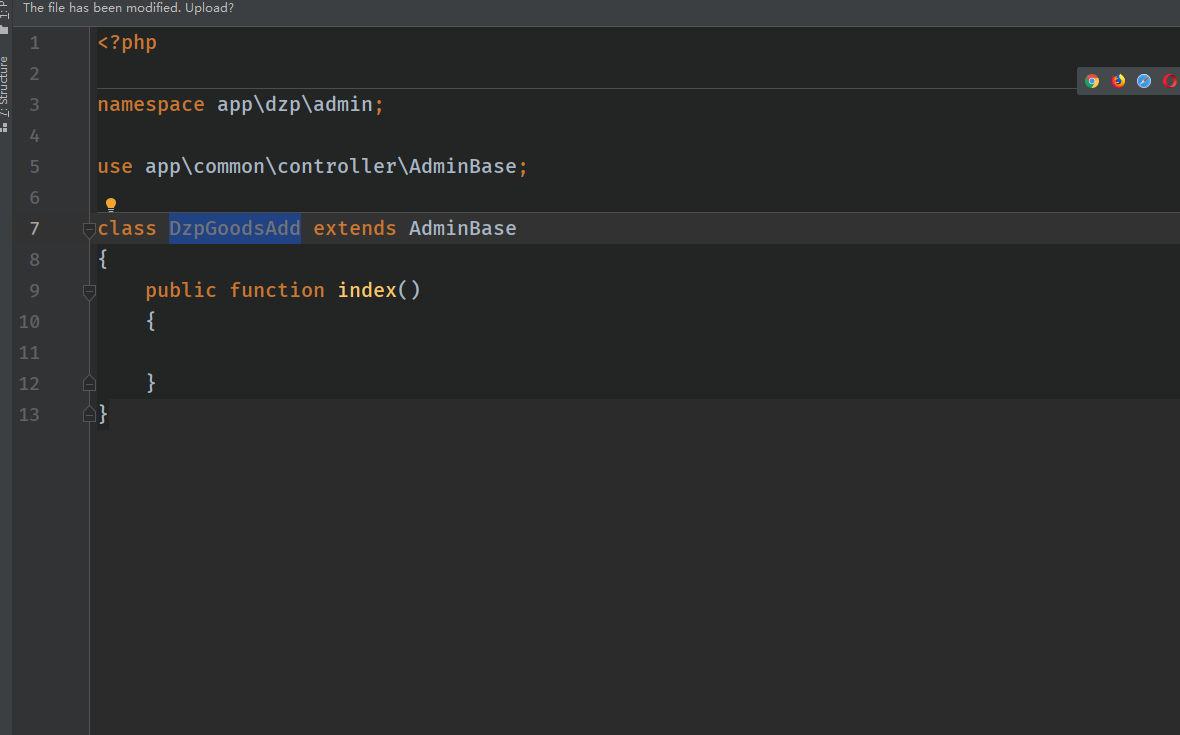Collapse the DzpGoodsAdd class fold marker
The image size is (1180, 735).
click(89, 229)
